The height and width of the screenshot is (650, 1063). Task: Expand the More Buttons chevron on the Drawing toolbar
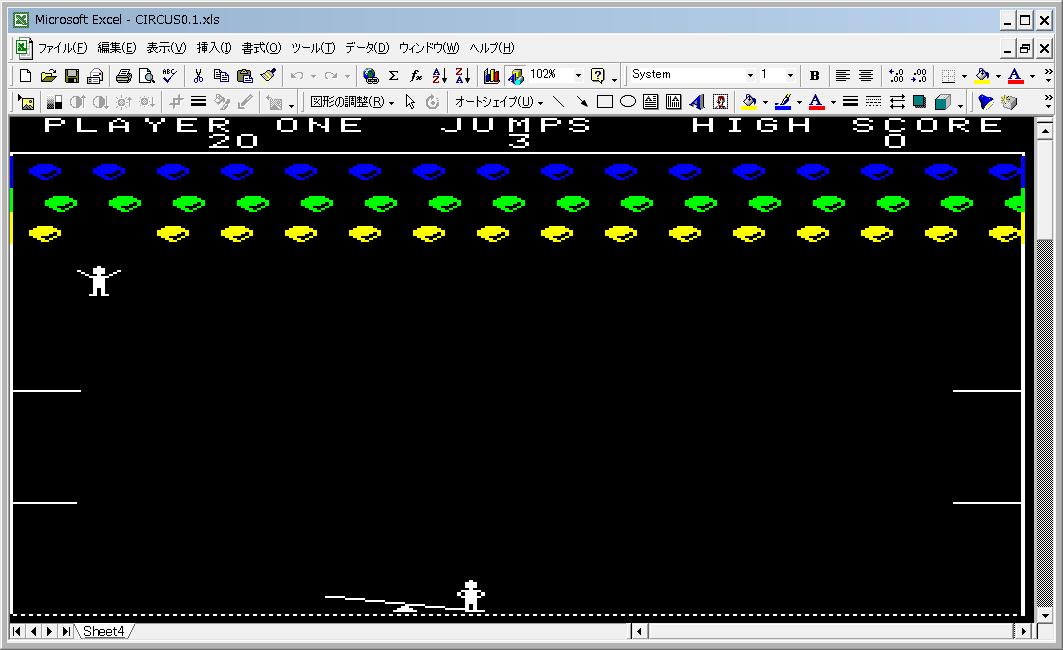(1048, 102)
